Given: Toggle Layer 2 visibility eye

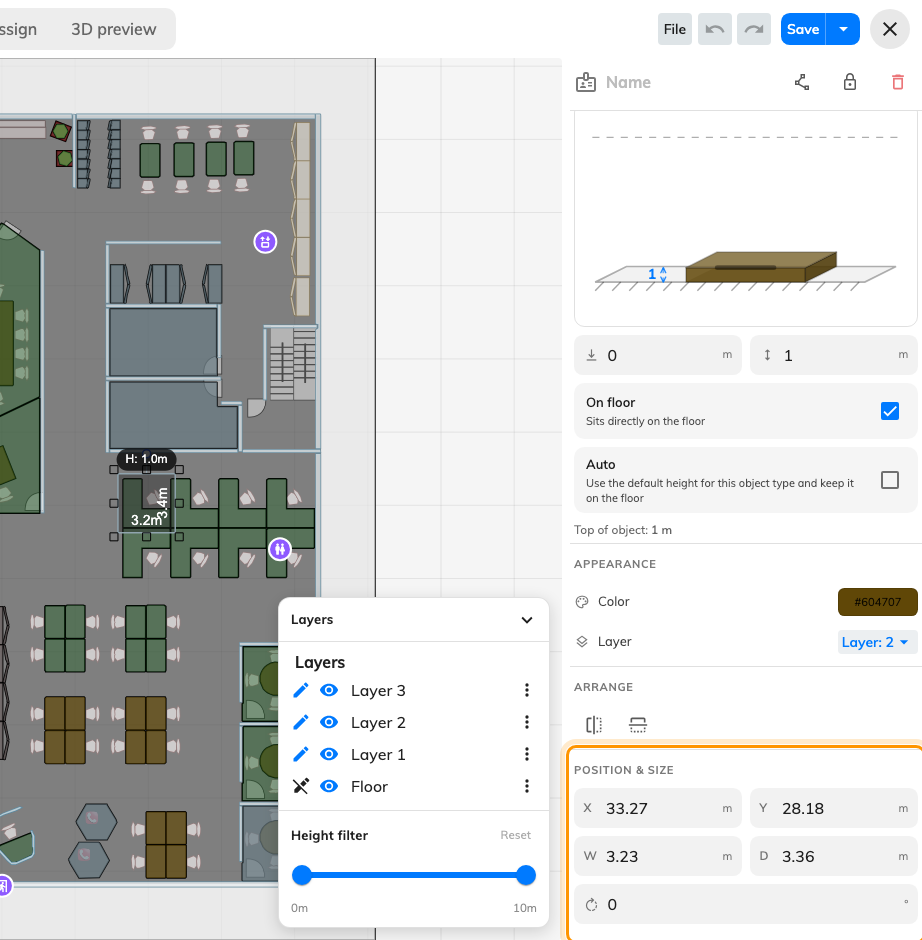Looking at the screenshot, I should pyautogui.click(x=329, y=722).
